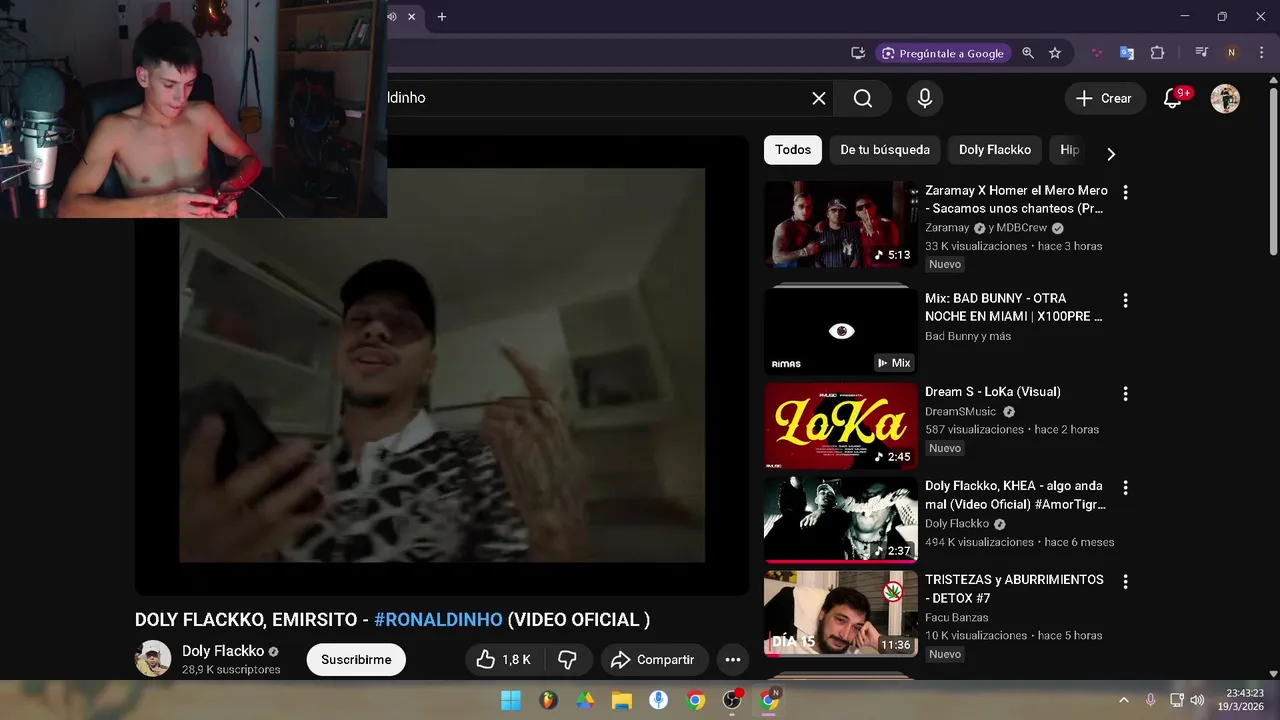Open the Google Translate extension
The image size is (1280, 720).
point(1127,53)
